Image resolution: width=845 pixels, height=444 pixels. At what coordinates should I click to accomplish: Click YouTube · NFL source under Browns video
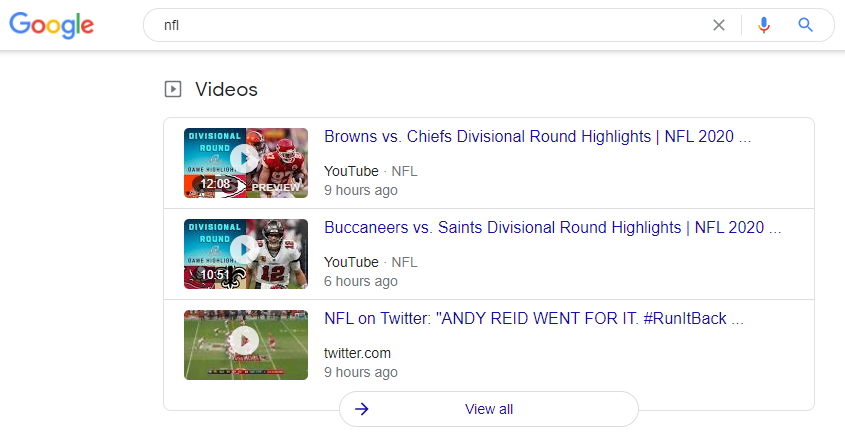coord(371,171)
